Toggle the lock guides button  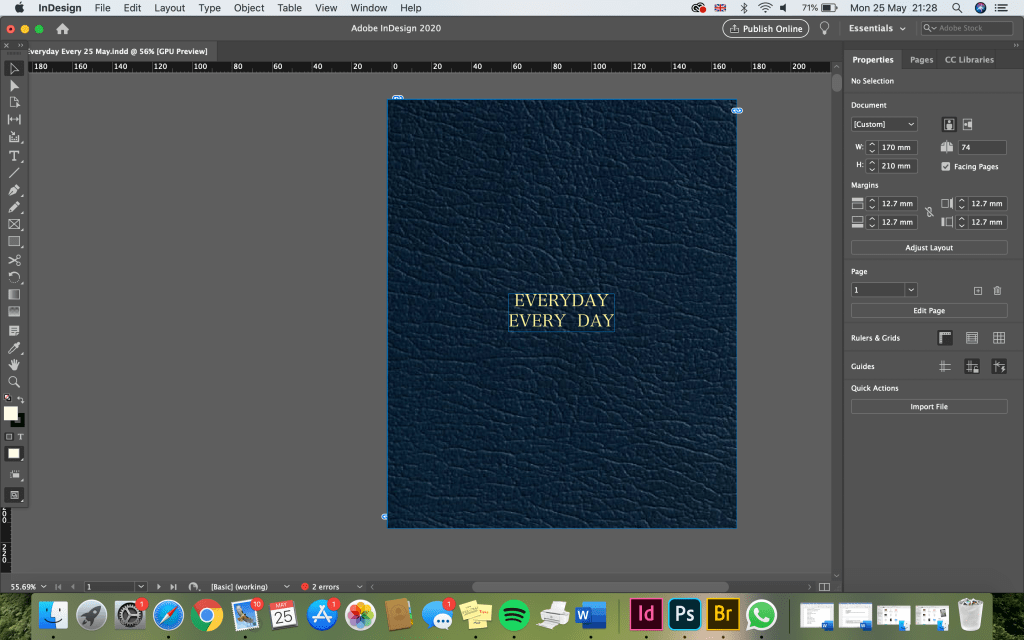click(971, 367)
